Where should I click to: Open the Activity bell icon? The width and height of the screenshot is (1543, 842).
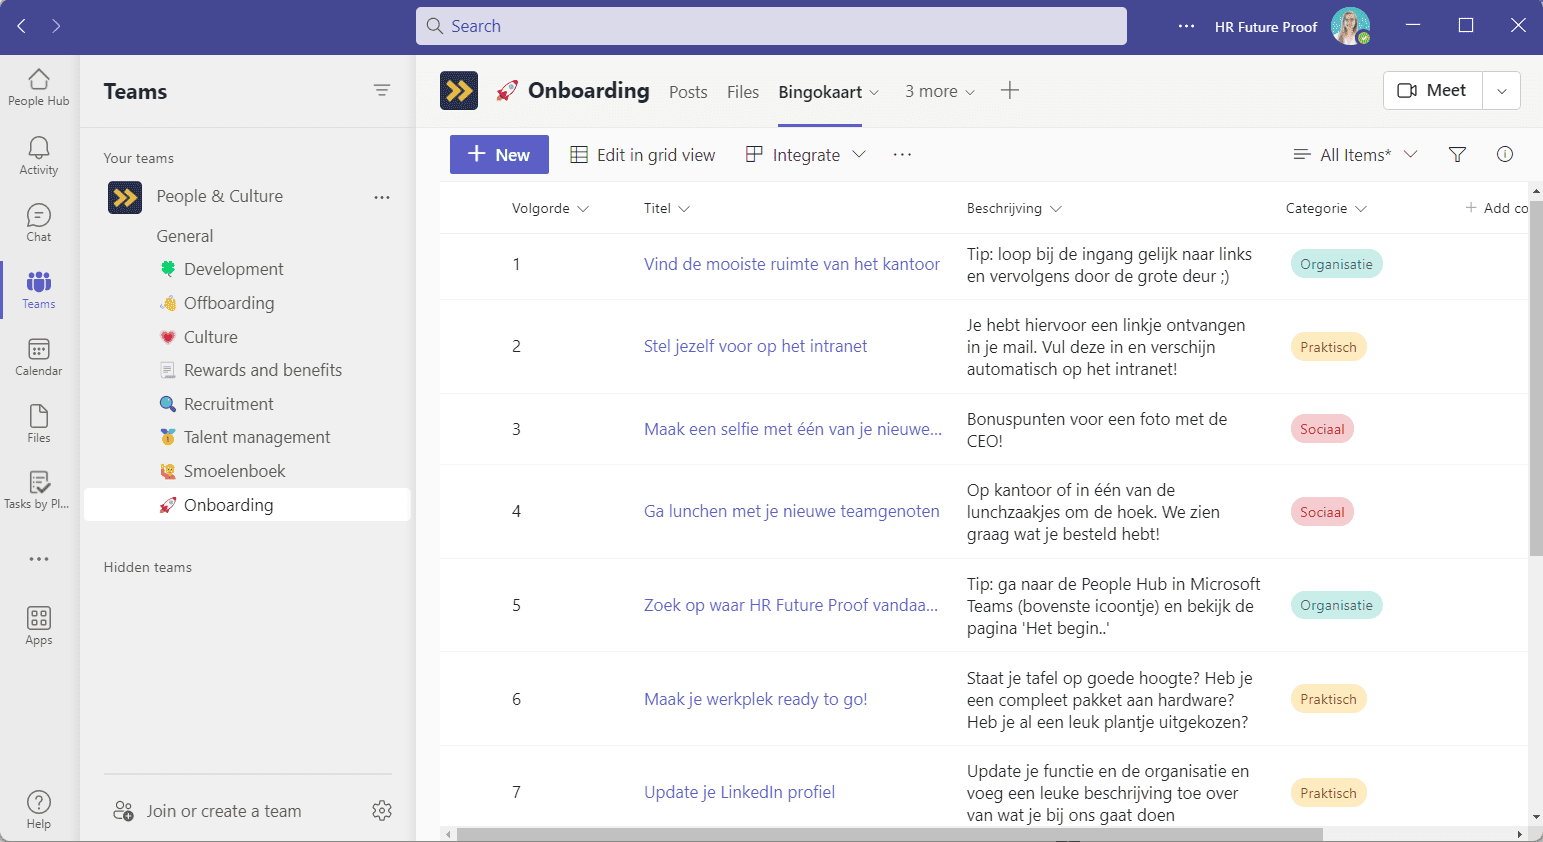39,155
